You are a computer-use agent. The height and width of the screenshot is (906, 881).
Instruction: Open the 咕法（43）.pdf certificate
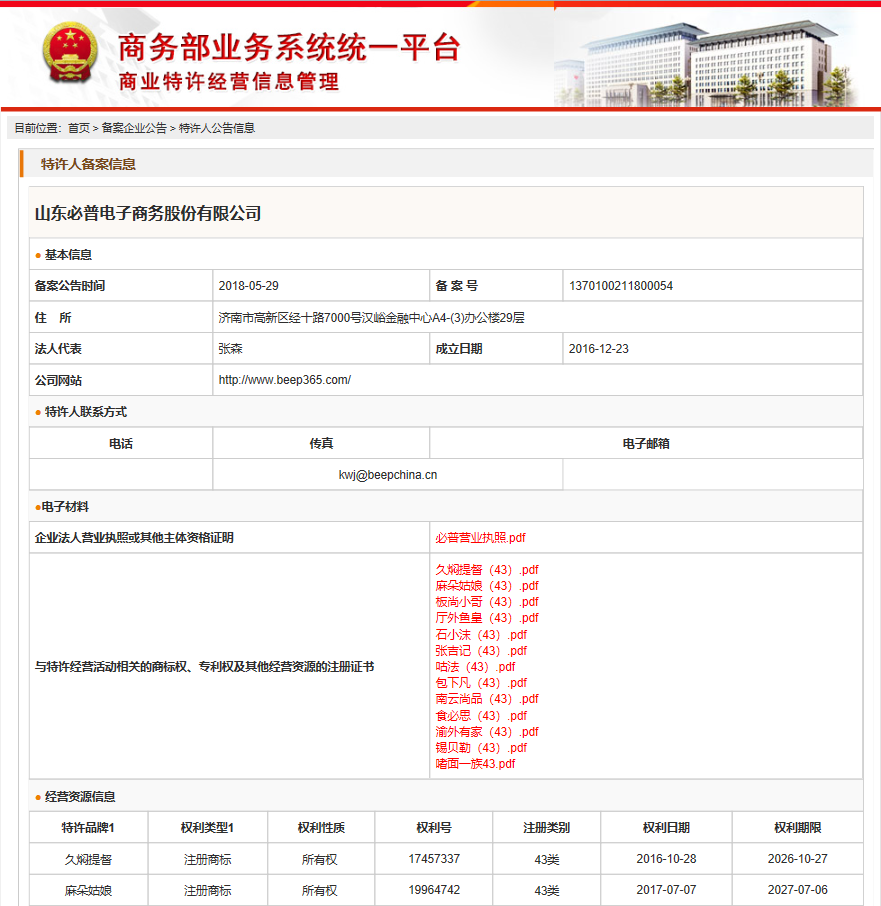point(475,667)
